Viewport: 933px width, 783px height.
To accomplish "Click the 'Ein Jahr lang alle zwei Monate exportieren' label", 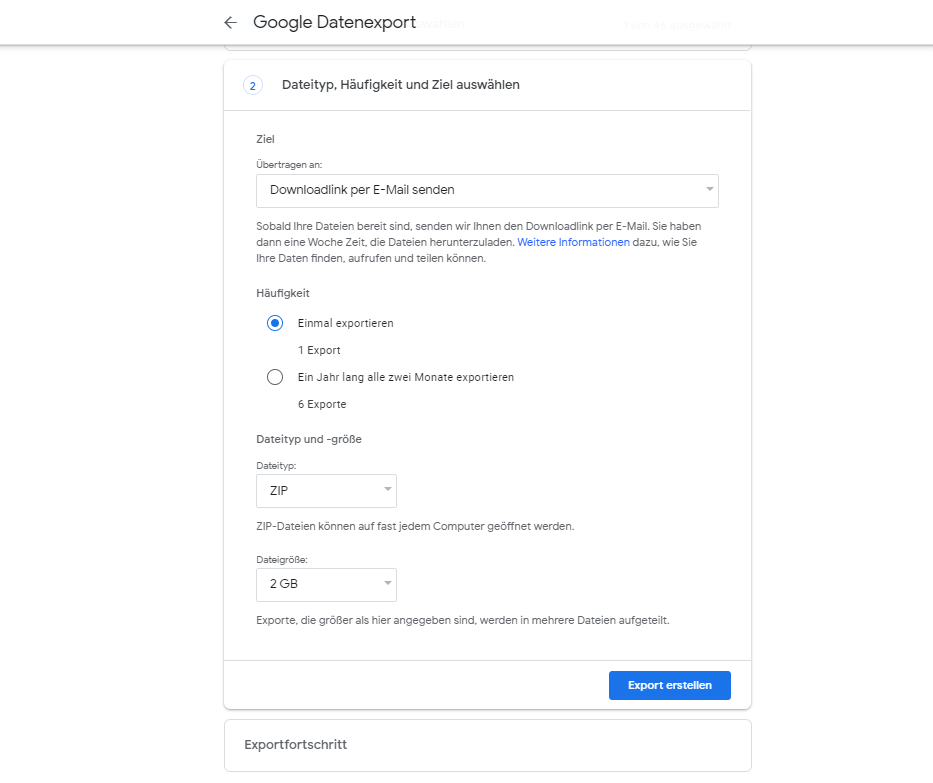I will pos(406,377).
